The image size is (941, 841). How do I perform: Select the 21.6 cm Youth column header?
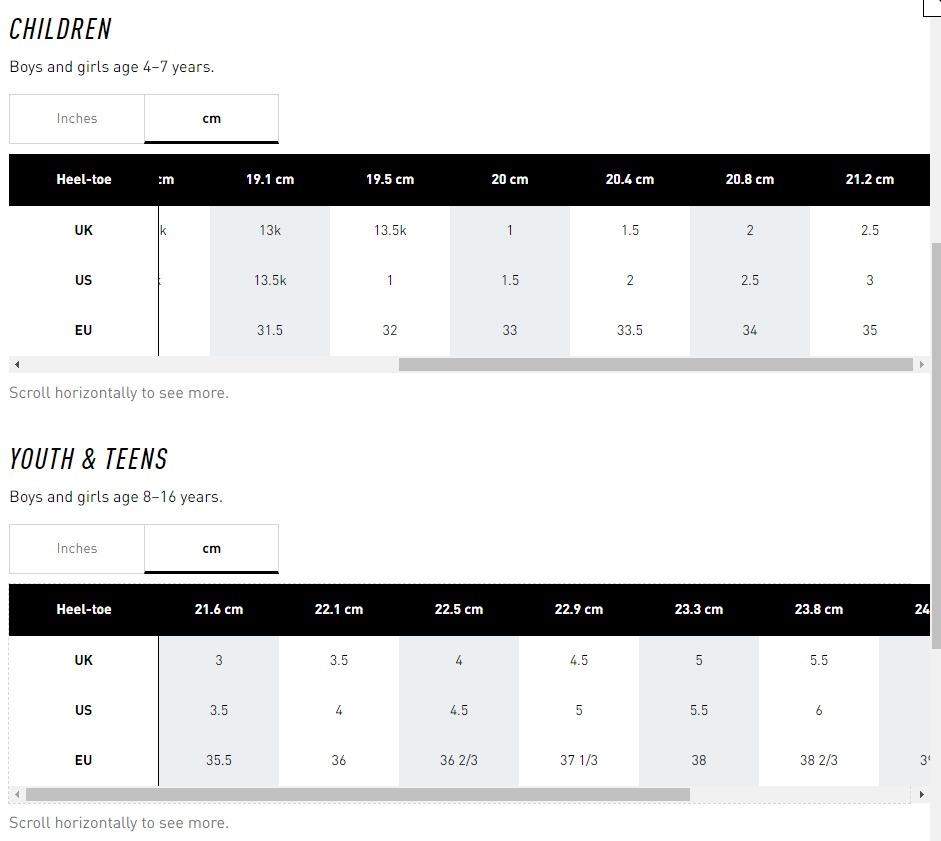[x=219, y=610]
